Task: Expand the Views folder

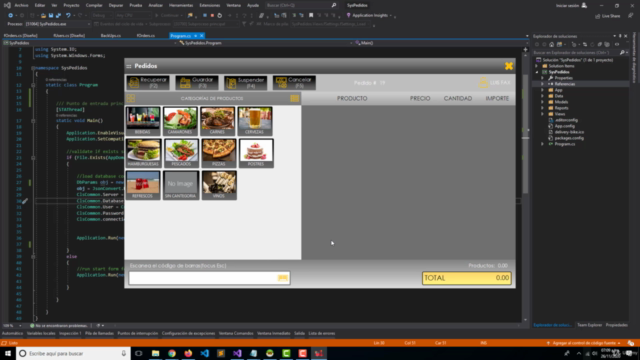Action: point(542,114)
